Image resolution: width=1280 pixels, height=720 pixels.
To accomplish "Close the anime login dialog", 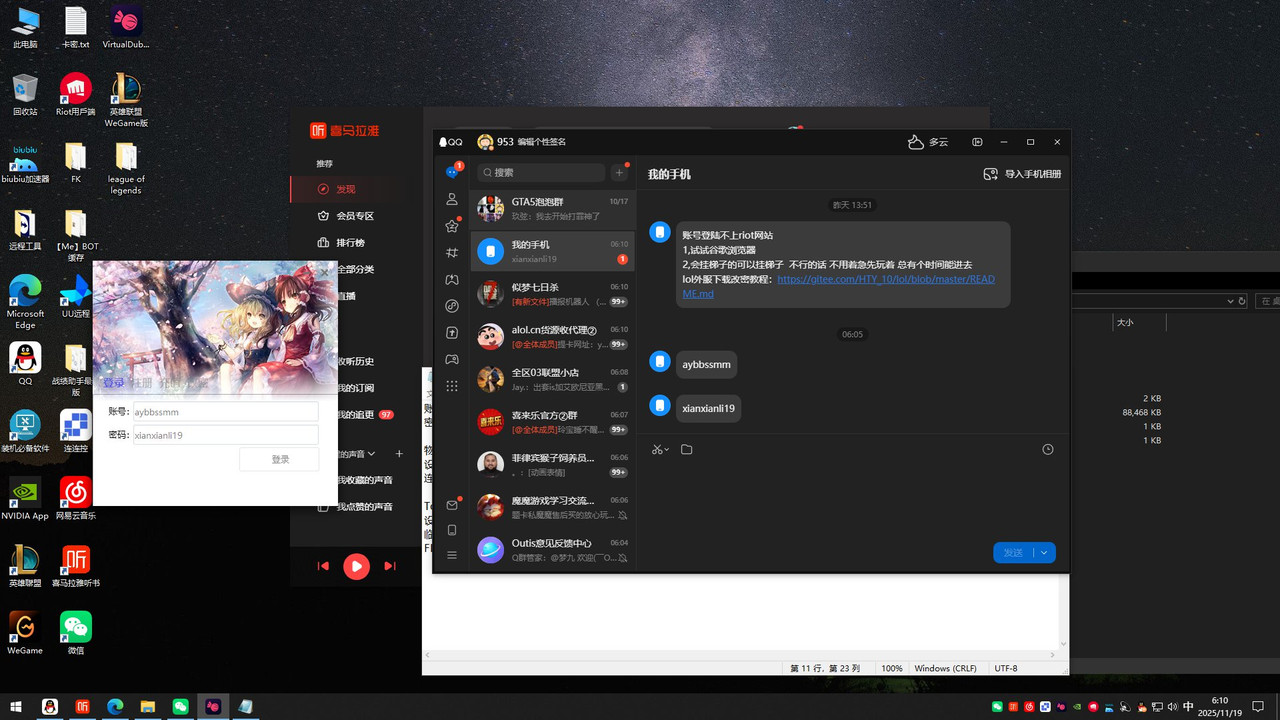I will [x=324, y=271].
